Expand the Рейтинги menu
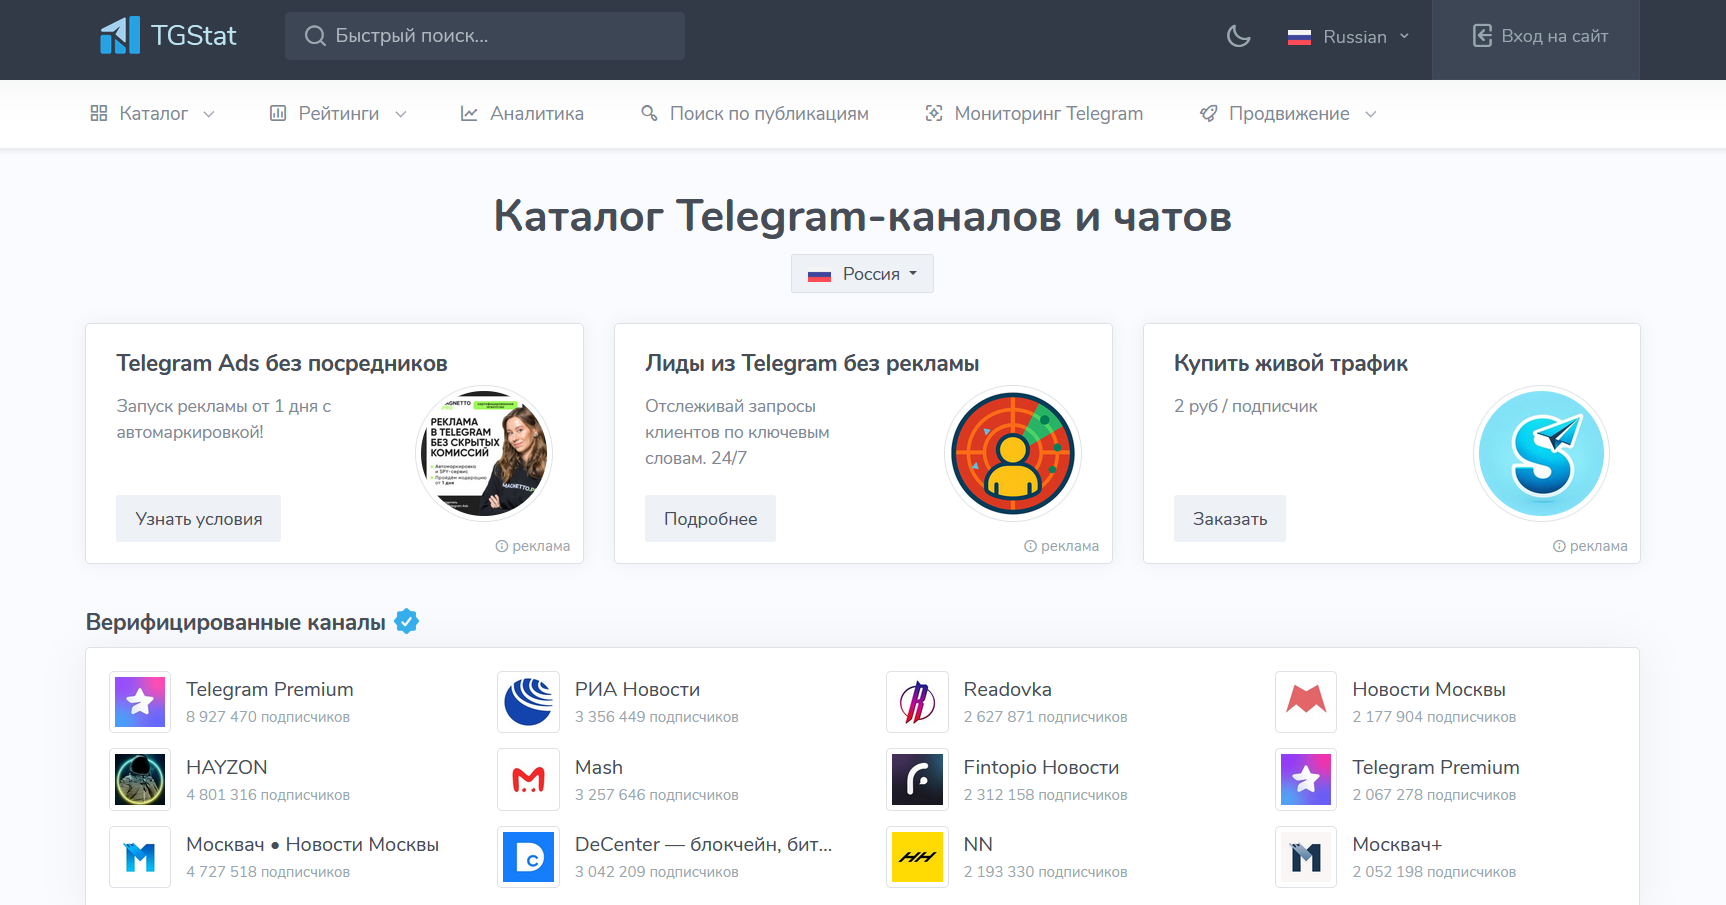The image size is (1726, 905). (x=338, y=114)
